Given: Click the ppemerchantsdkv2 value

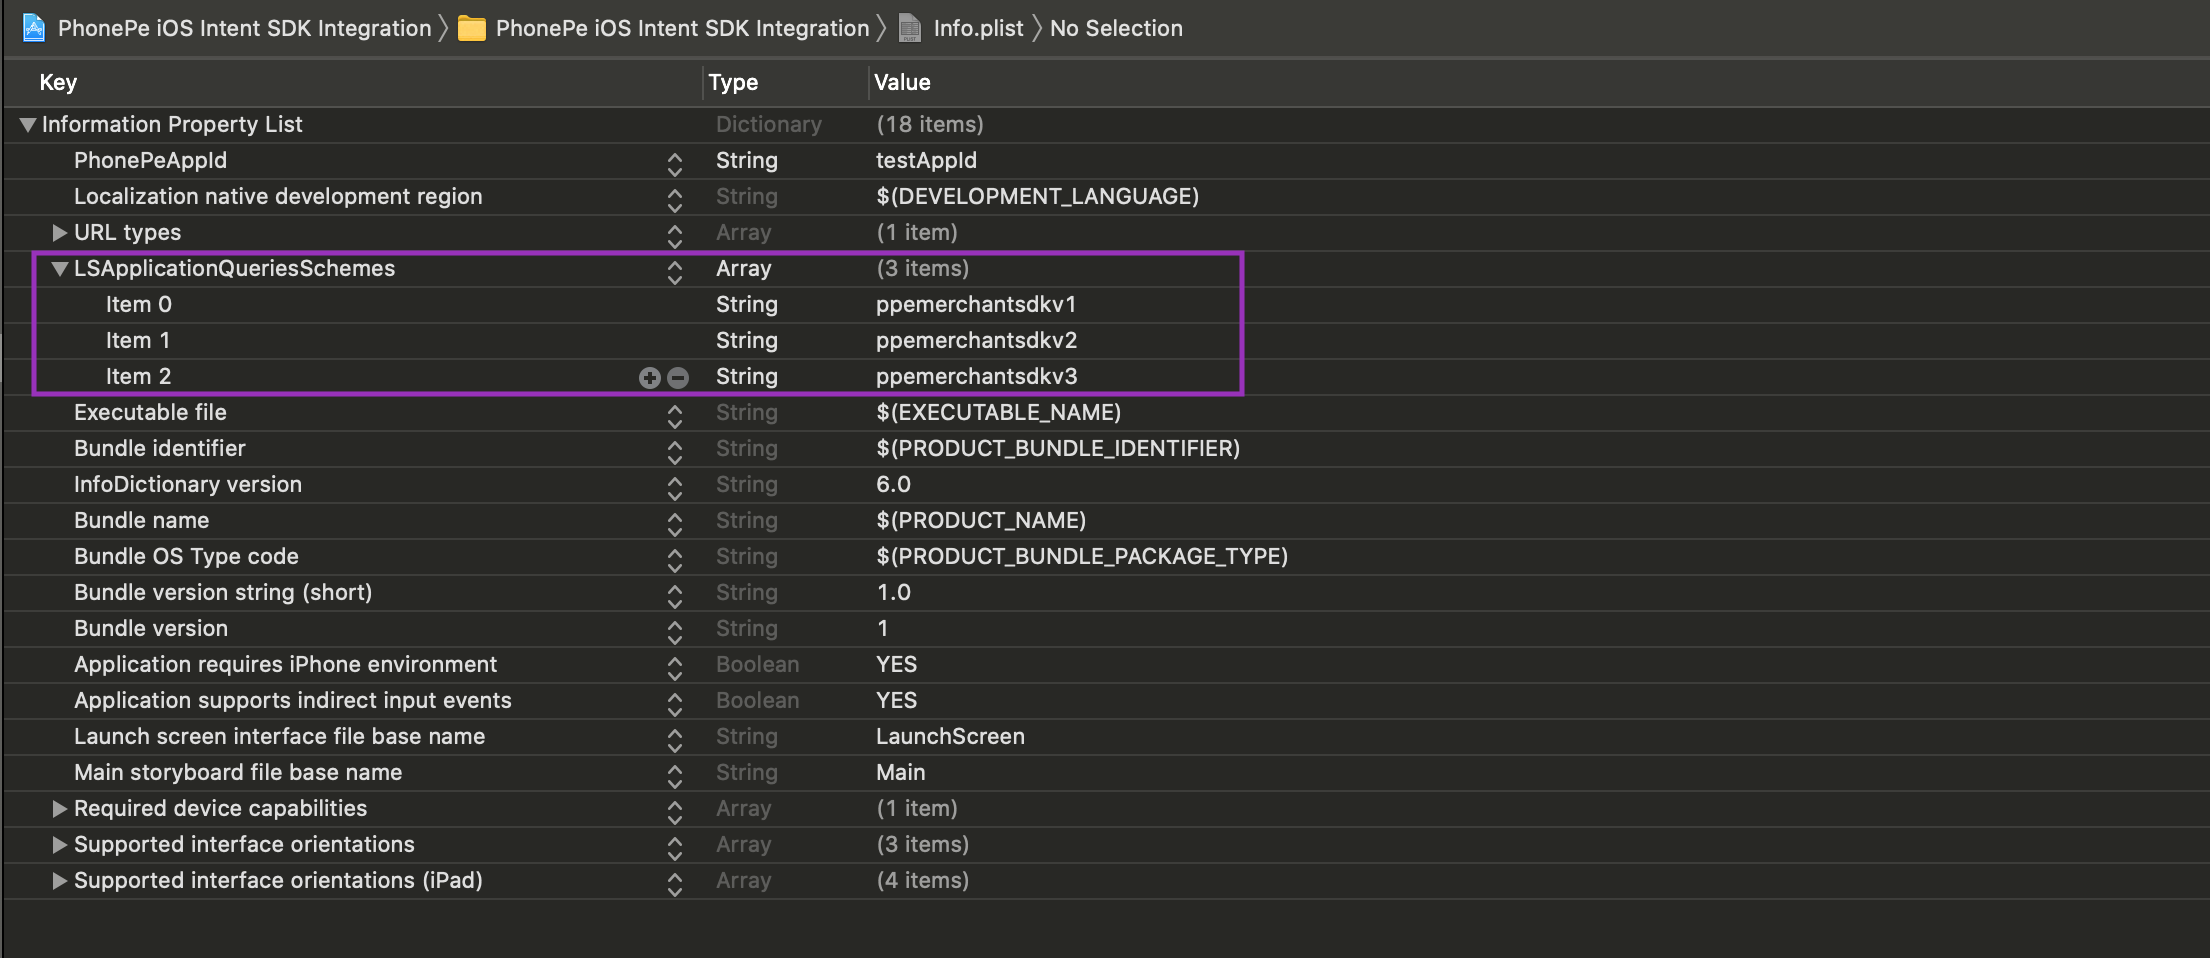Looking at the screenshot, I should click(977, 341).
